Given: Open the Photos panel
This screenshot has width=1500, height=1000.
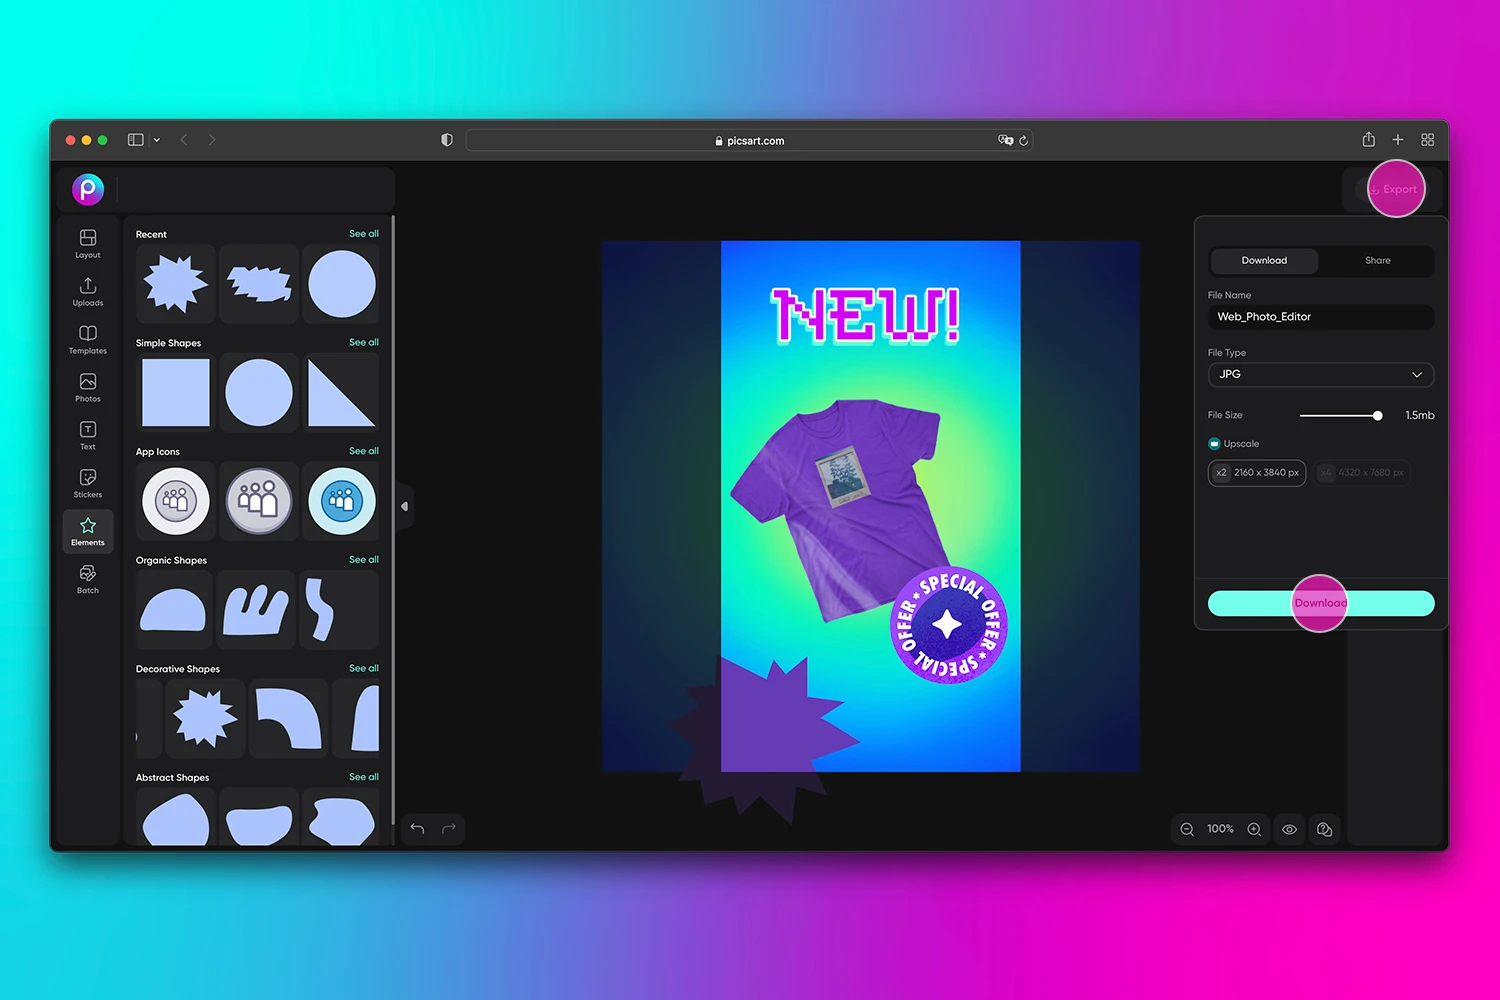Looking at the screenshot, I should (x=87, y=387).
